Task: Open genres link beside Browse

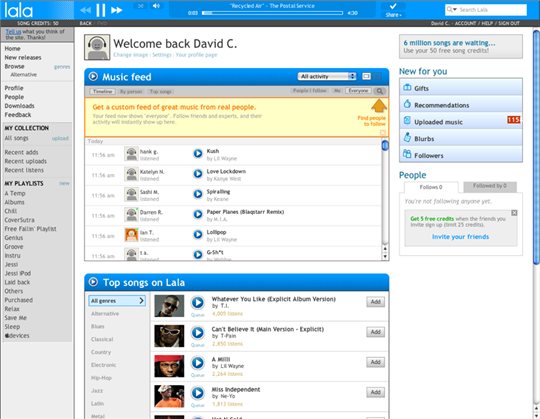Action: (x=62, y=67)
